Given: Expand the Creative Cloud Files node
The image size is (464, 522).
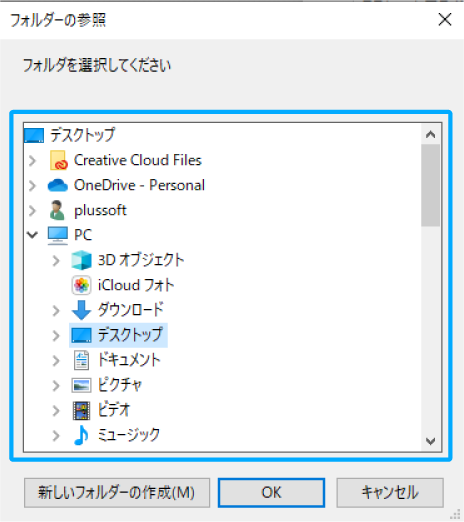Looking at the screenshot, I should [32, 161].
